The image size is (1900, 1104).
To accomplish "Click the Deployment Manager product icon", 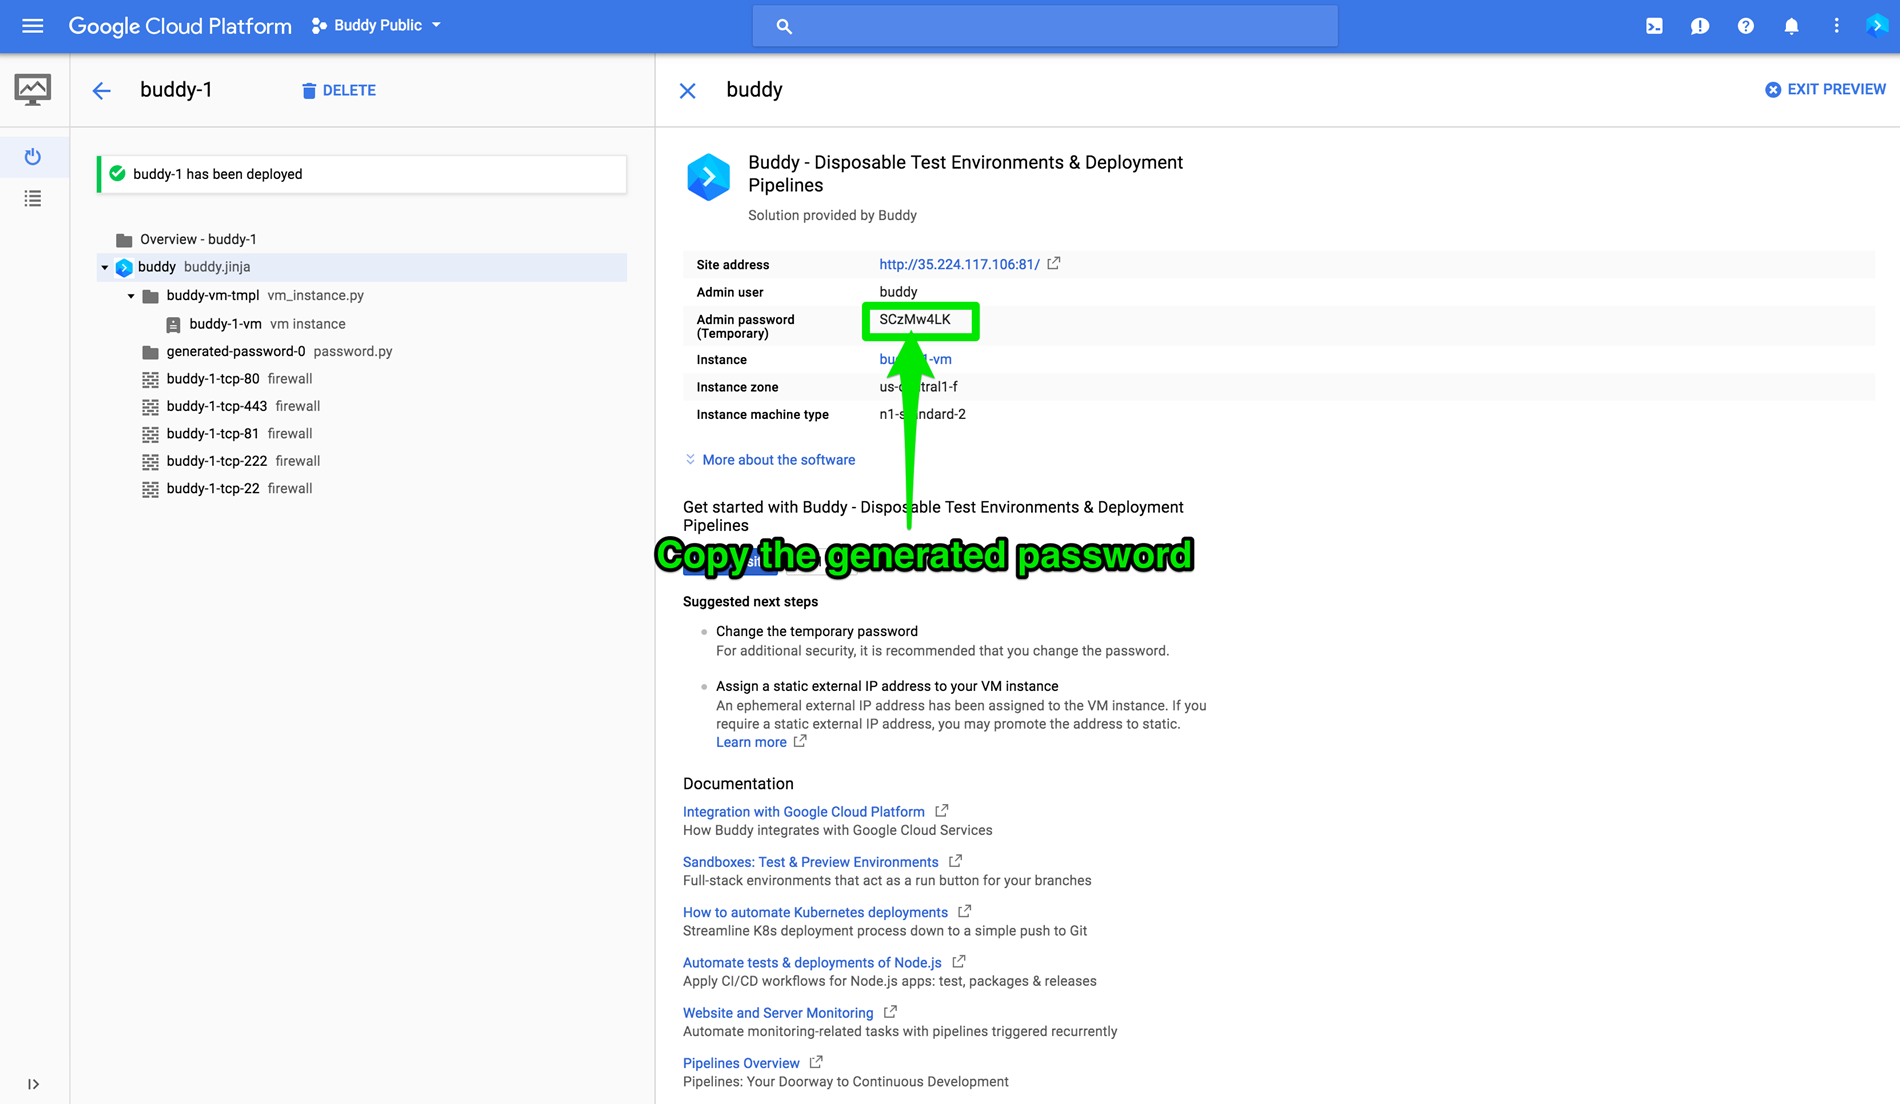I will [x=33, y=90].
